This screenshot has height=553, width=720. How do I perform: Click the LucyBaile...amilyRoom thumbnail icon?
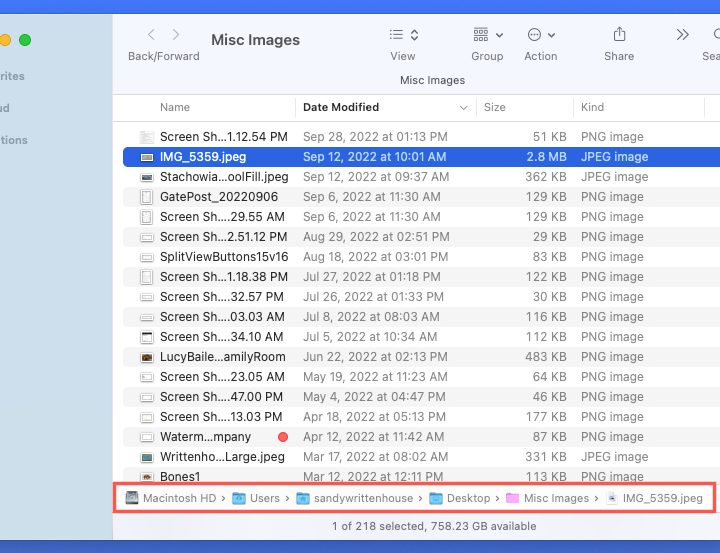point(147,357)
